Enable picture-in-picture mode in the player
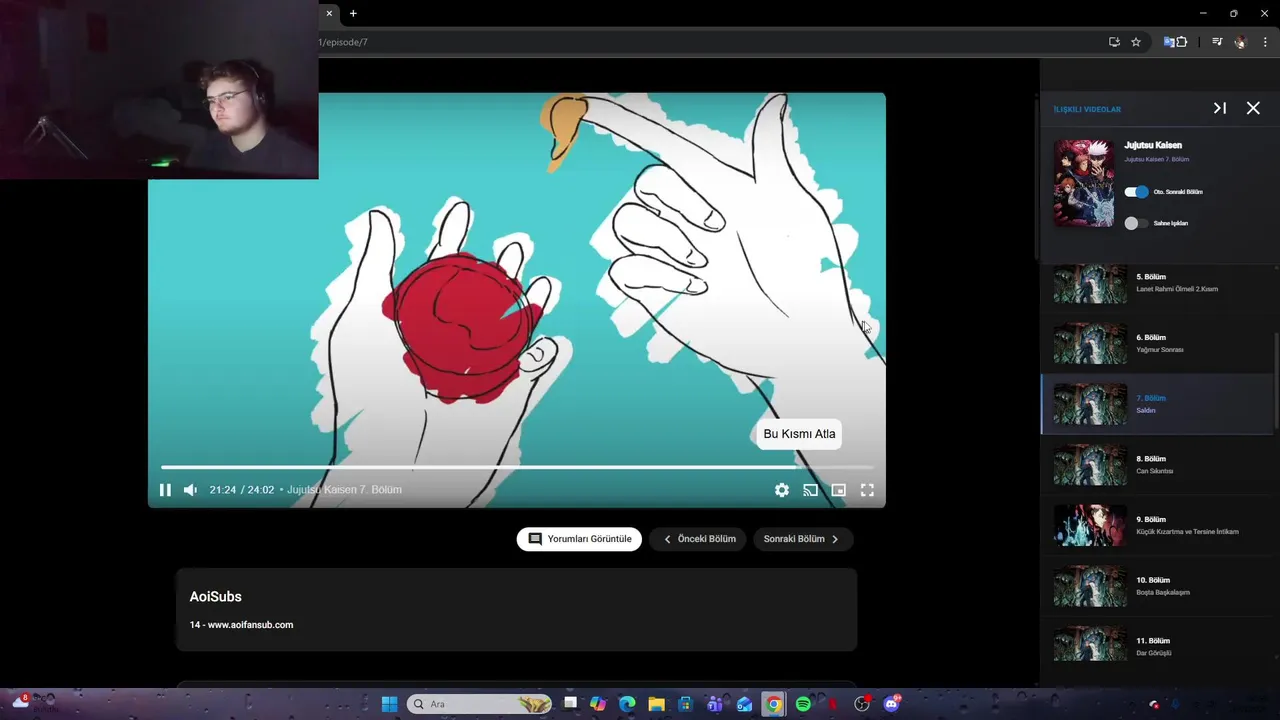 [x=839, y=490]
